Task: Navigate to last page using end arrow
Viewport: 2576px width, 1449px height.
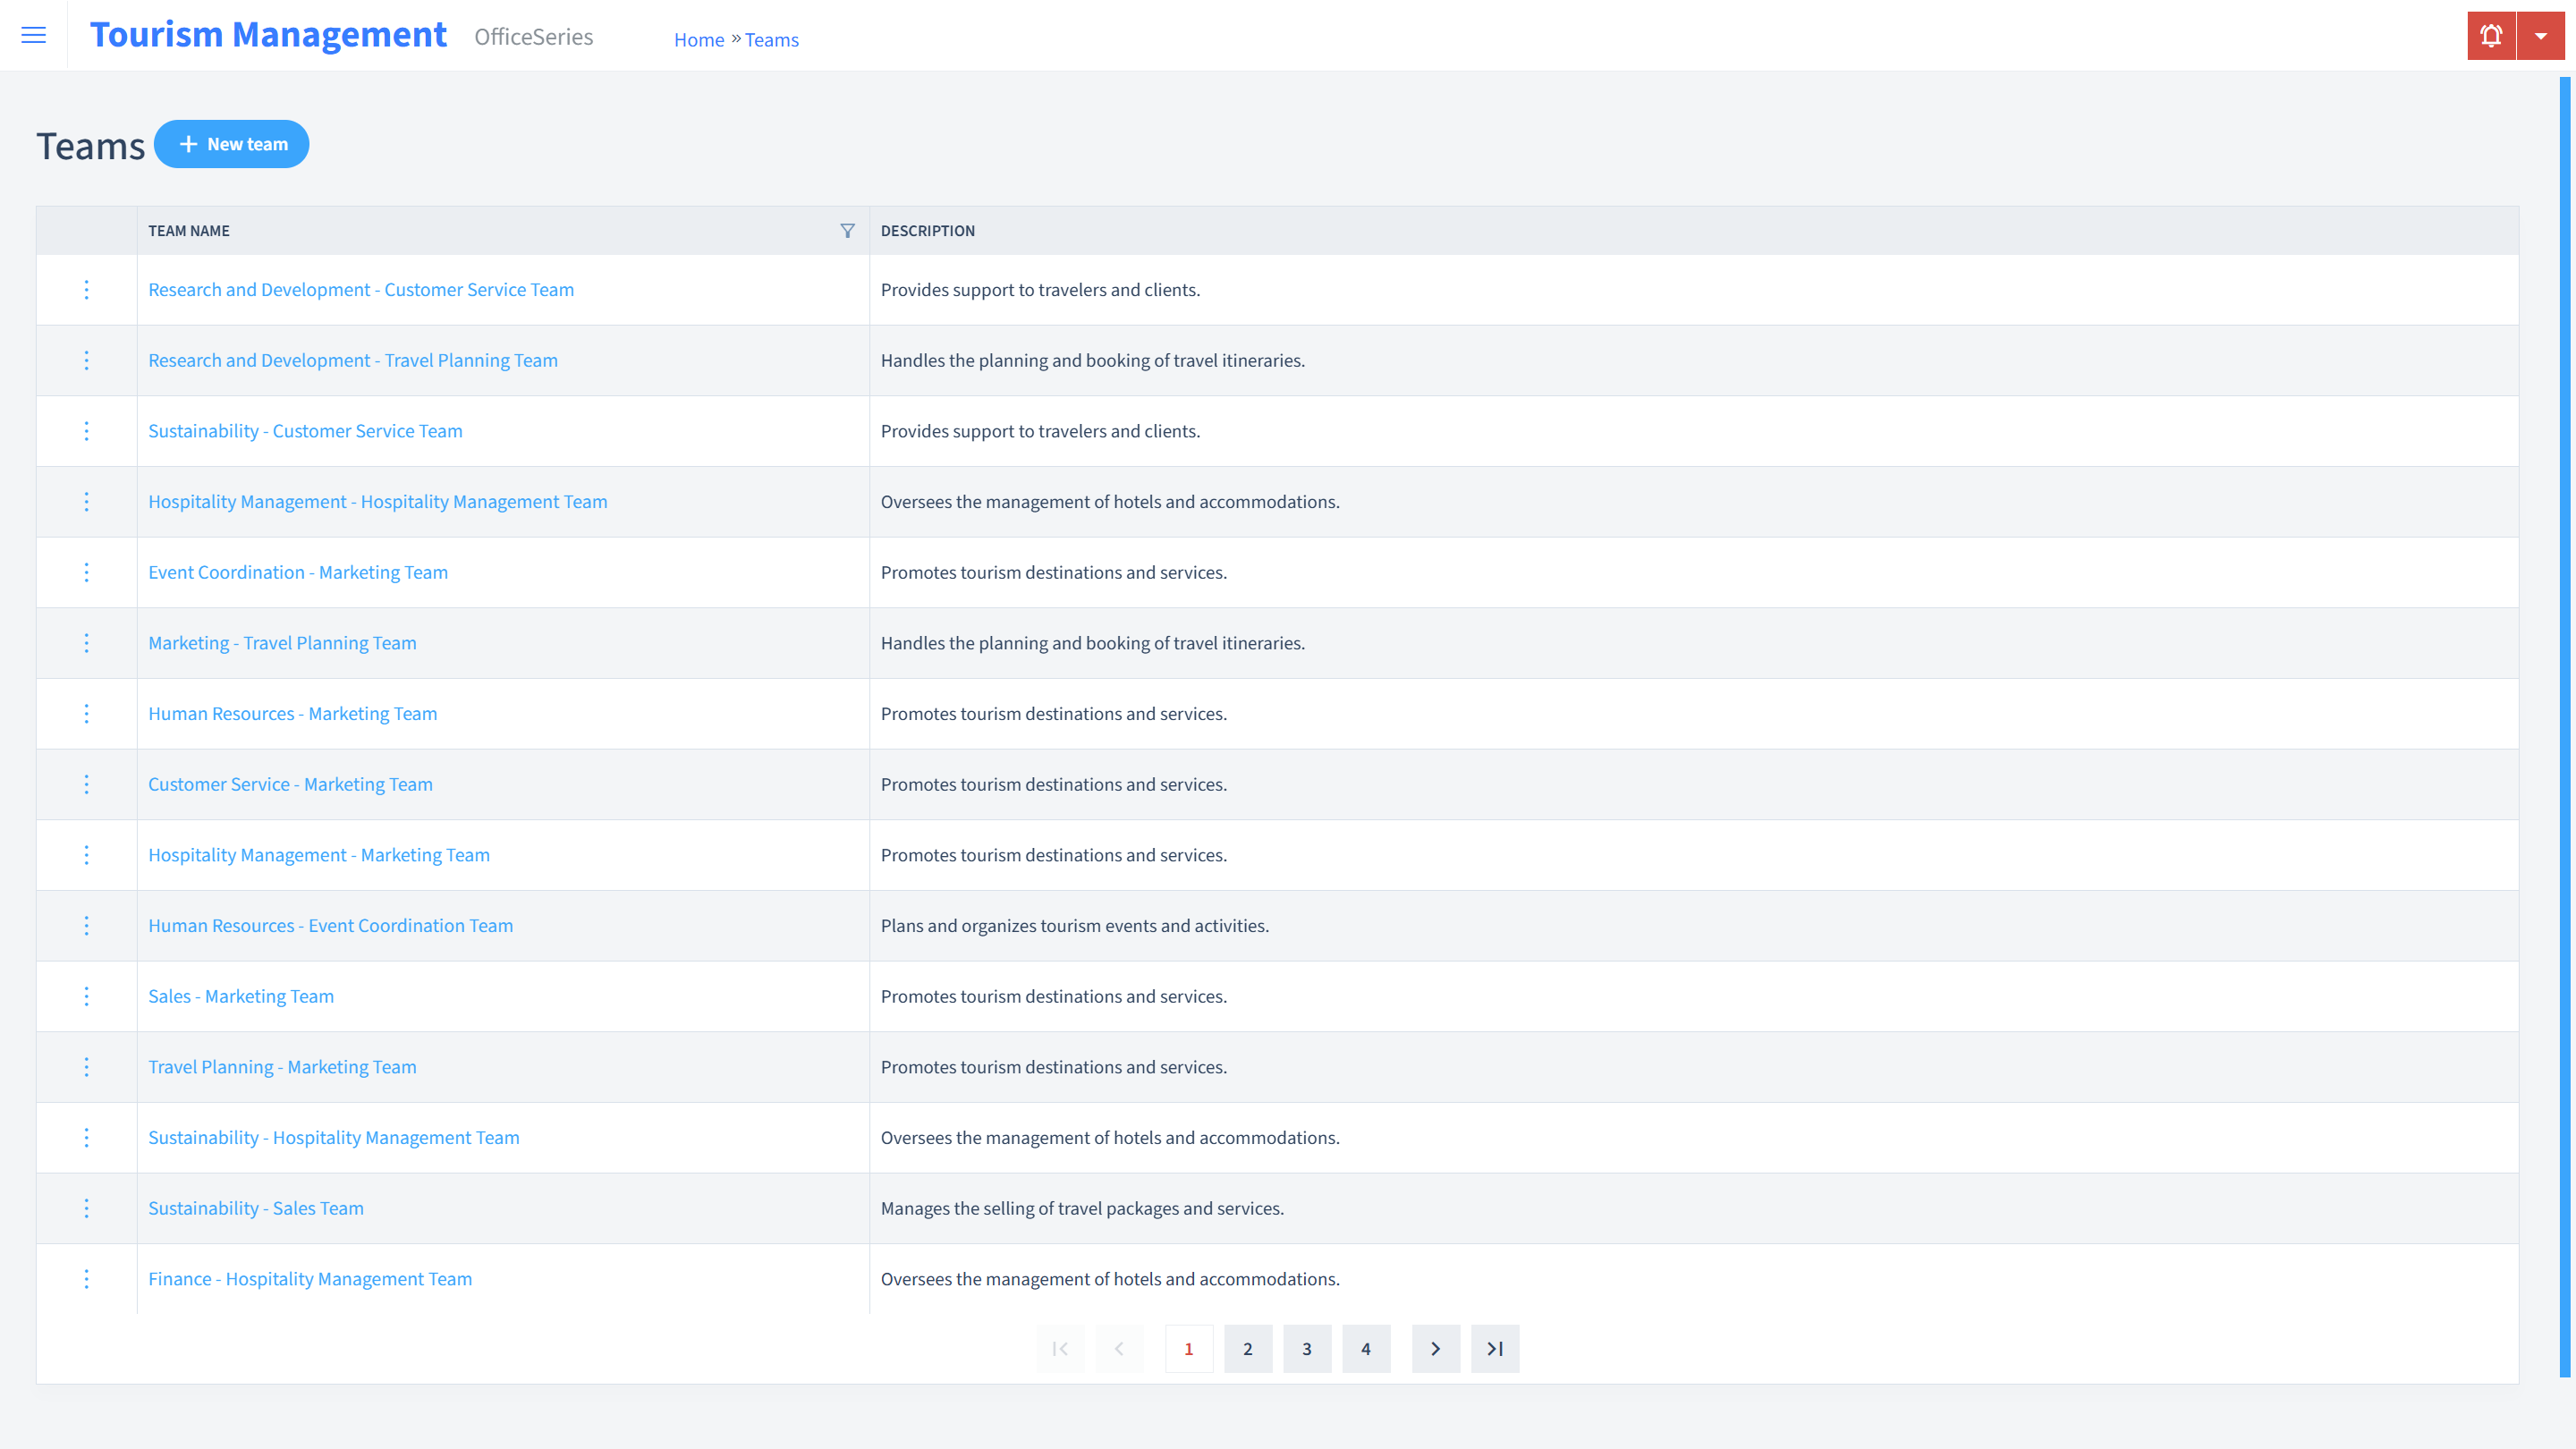Action: pos(1495,1348)
